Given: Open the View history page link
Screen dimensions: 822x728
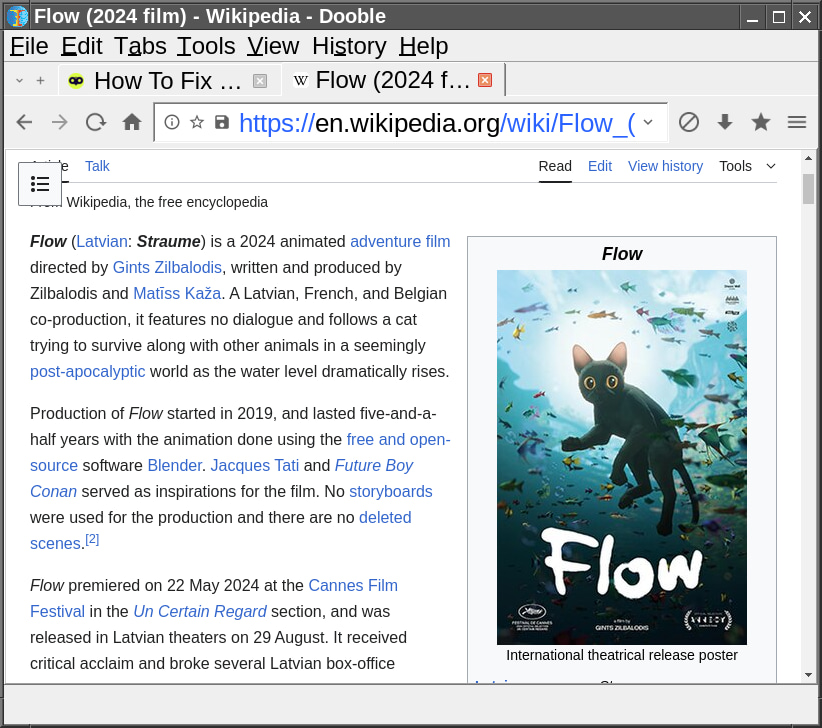Looking at the screenshot, I should tap(665, 166).
